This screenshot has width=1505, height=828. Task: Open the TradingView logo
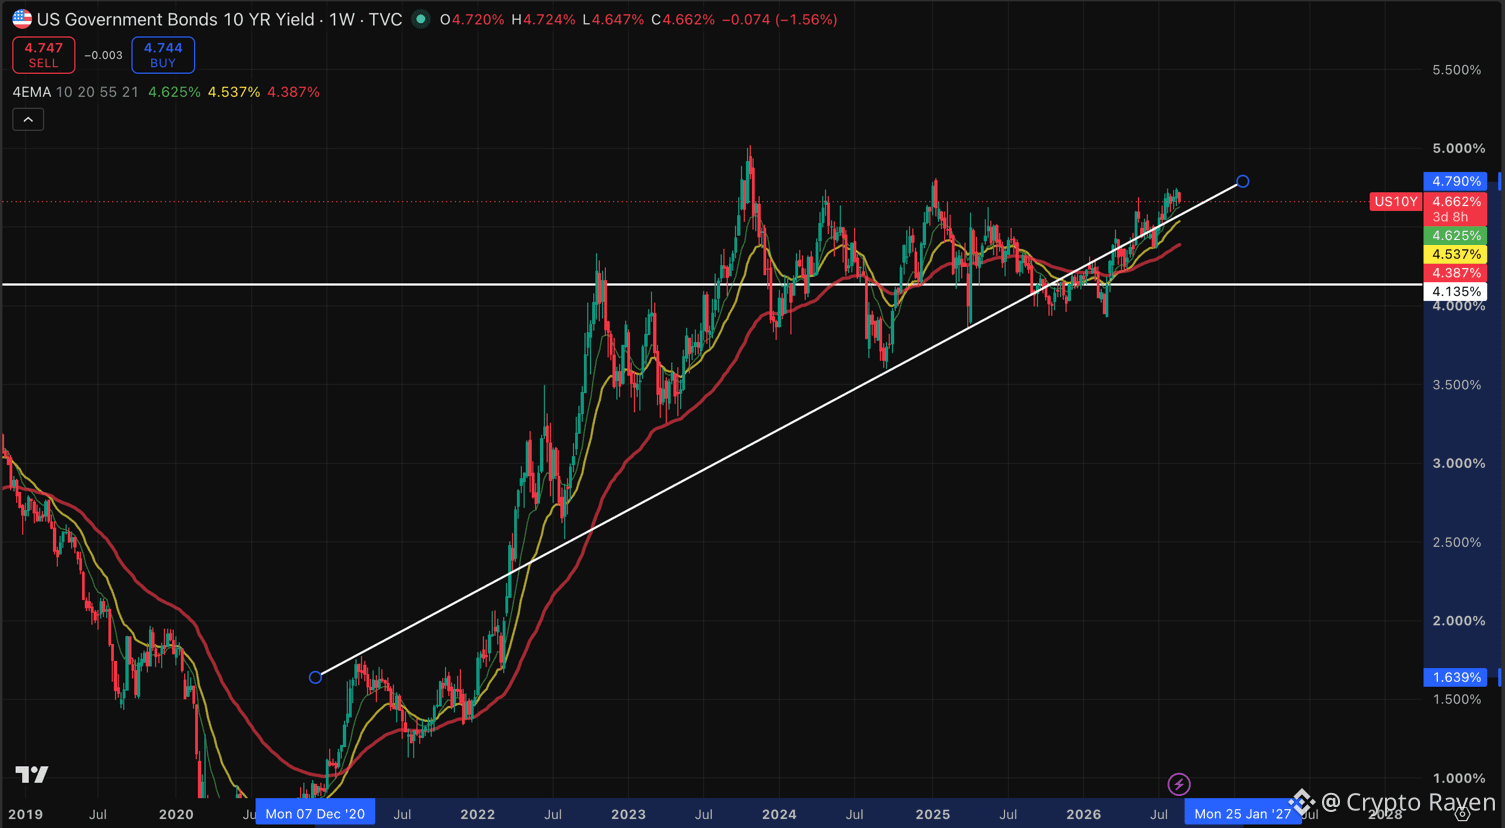[x=32, y=774]
